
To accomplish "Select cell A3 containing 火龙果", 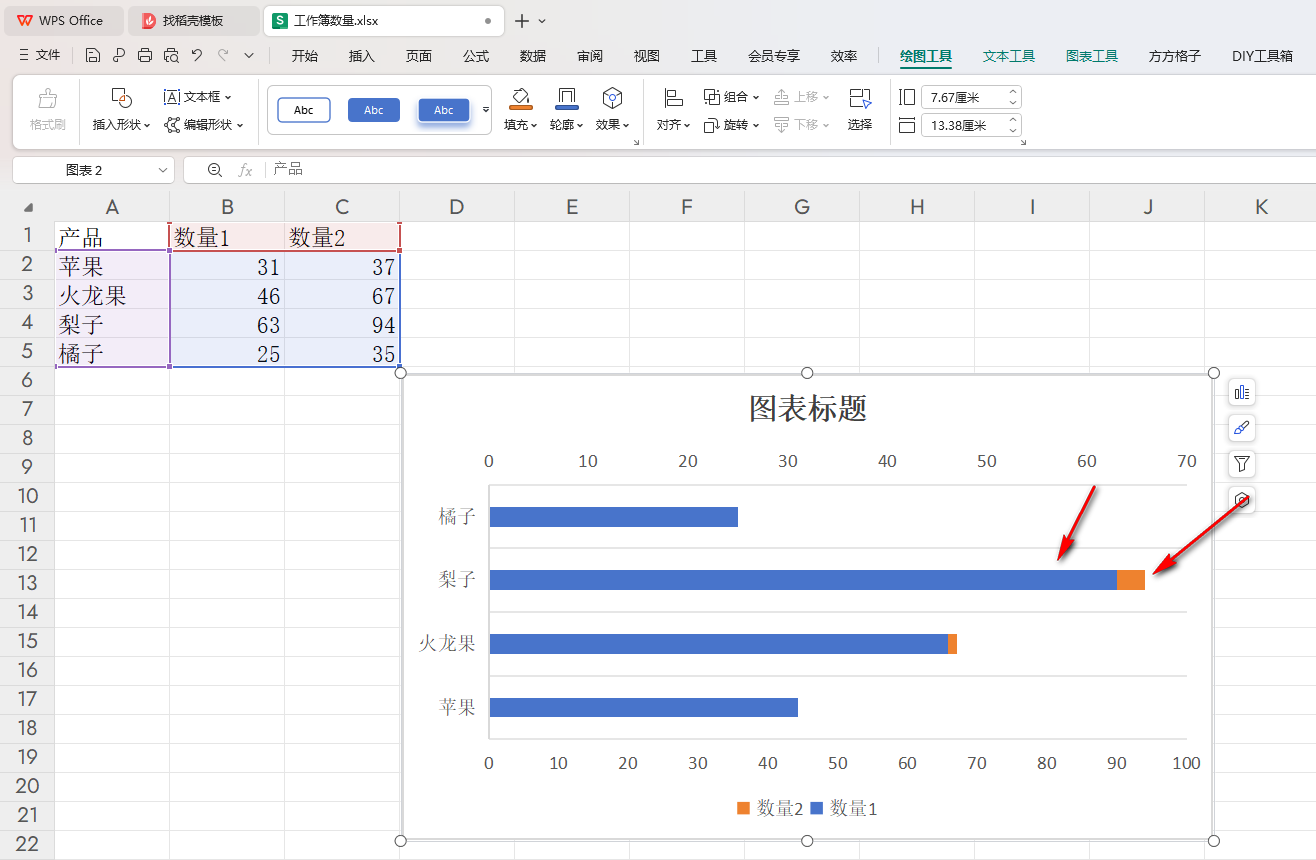I will click(112, 295).
